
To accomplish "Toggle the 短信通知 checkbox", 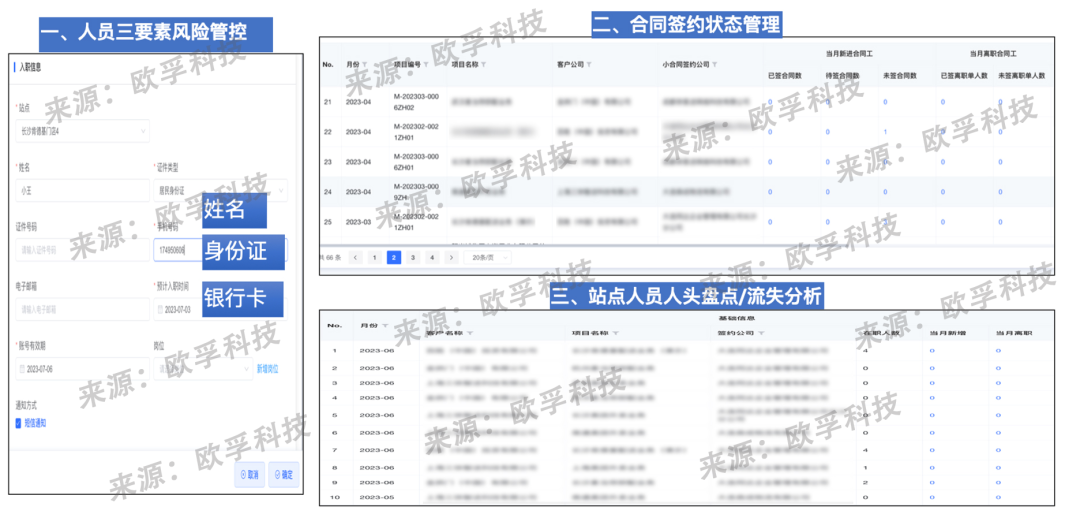I will (19, 423).
